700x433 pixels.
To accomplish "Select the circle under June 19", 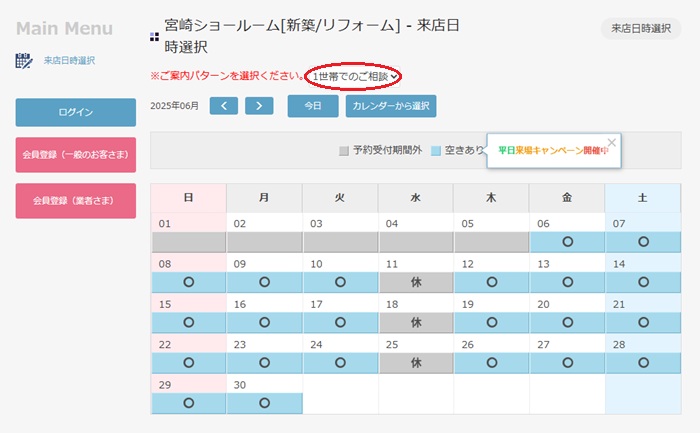I will click(x=492, y=322).
